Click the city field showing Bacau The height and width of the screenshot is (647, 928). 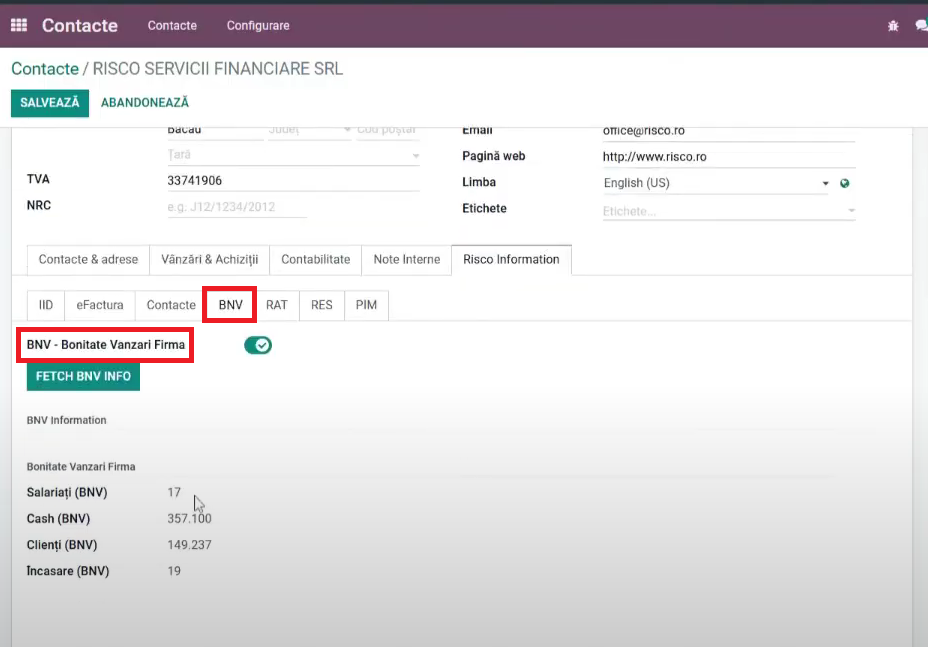coord(215,131)
